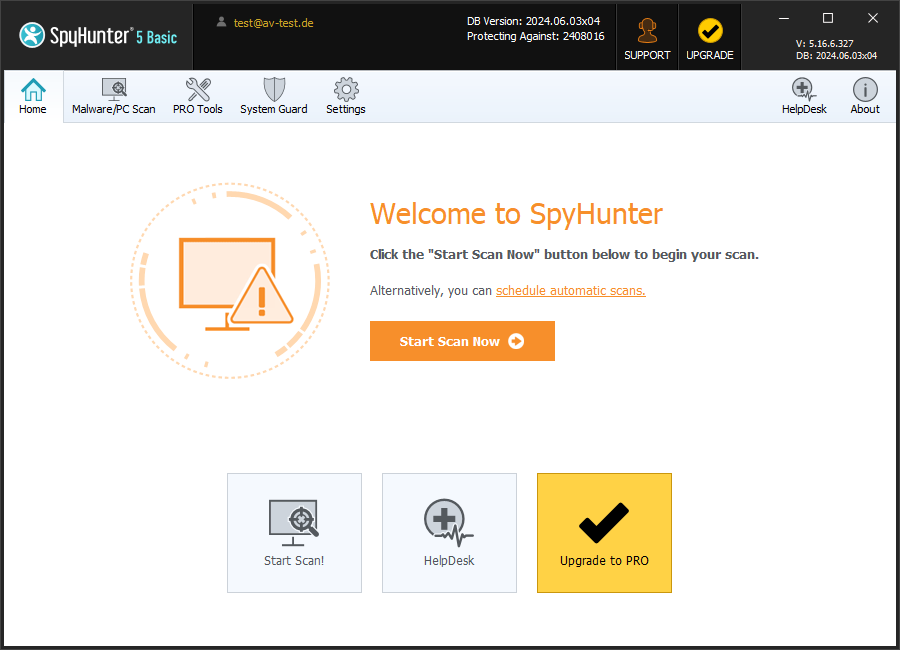Select the yellow Upgrade to PRO tile
Viewport: 900px width, 650px height.
point(604,533)
